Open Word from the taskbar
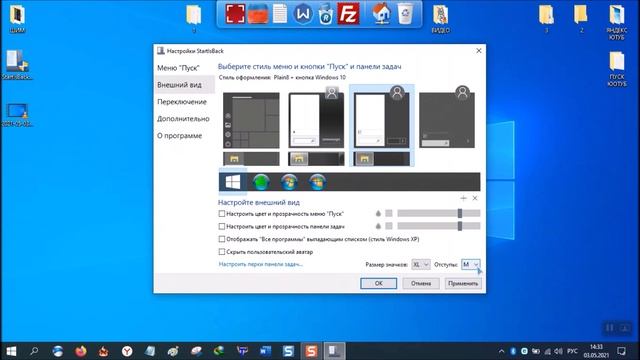 coord(265,351)
